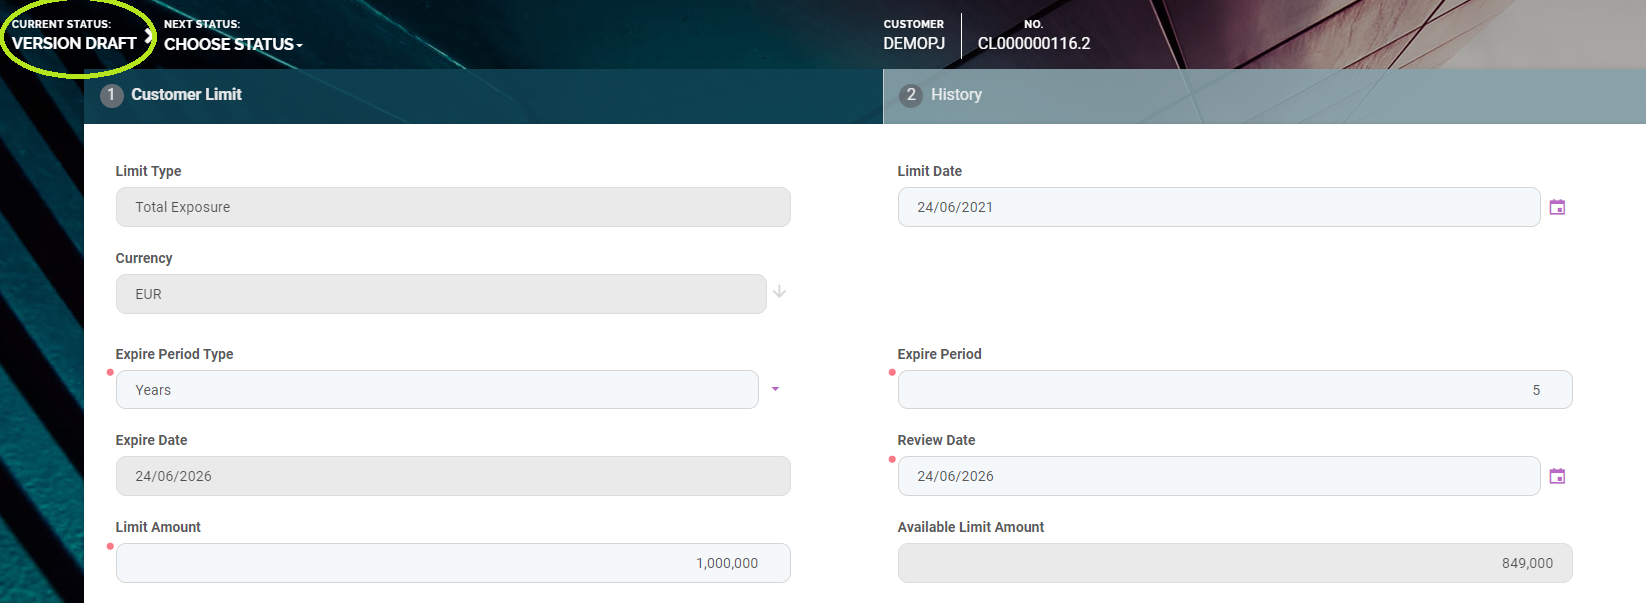Switch to the History tab

(x=956, y=95)
